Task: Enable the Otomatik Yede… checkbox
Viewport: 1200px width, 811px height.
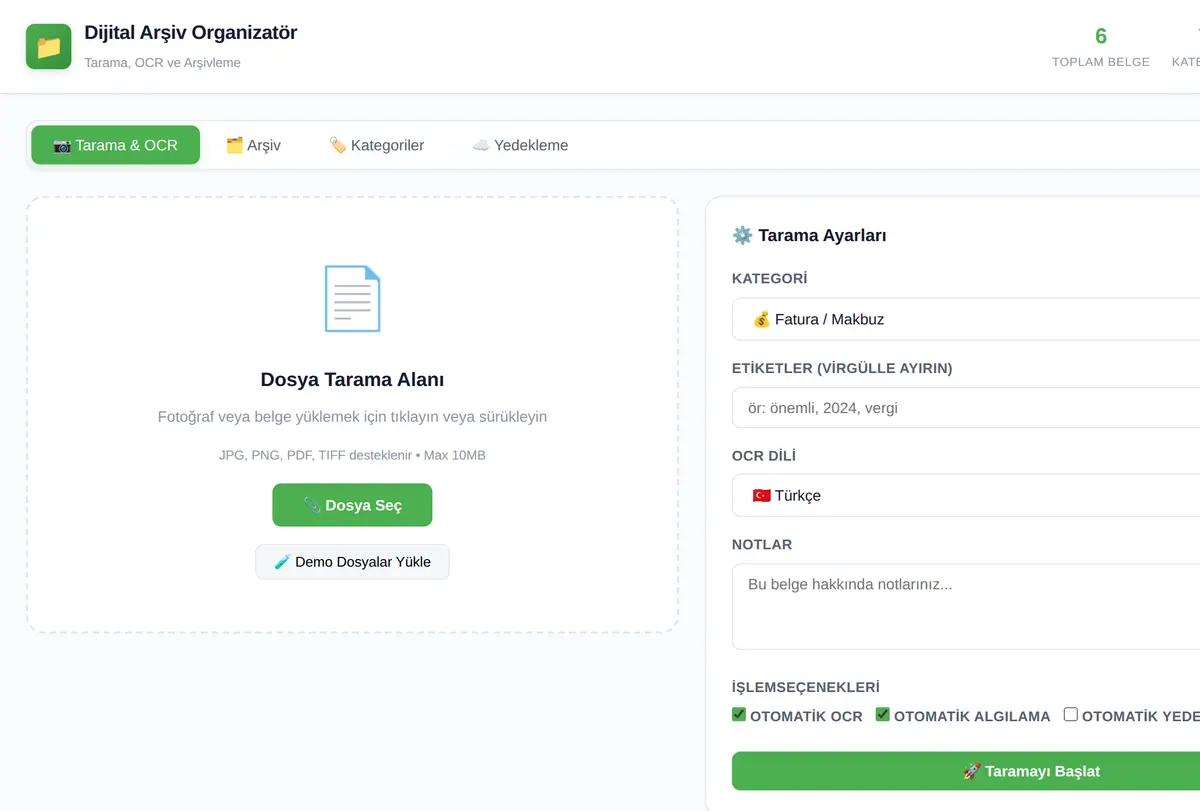Action: pyautogui.click(x=1071, y=715)
